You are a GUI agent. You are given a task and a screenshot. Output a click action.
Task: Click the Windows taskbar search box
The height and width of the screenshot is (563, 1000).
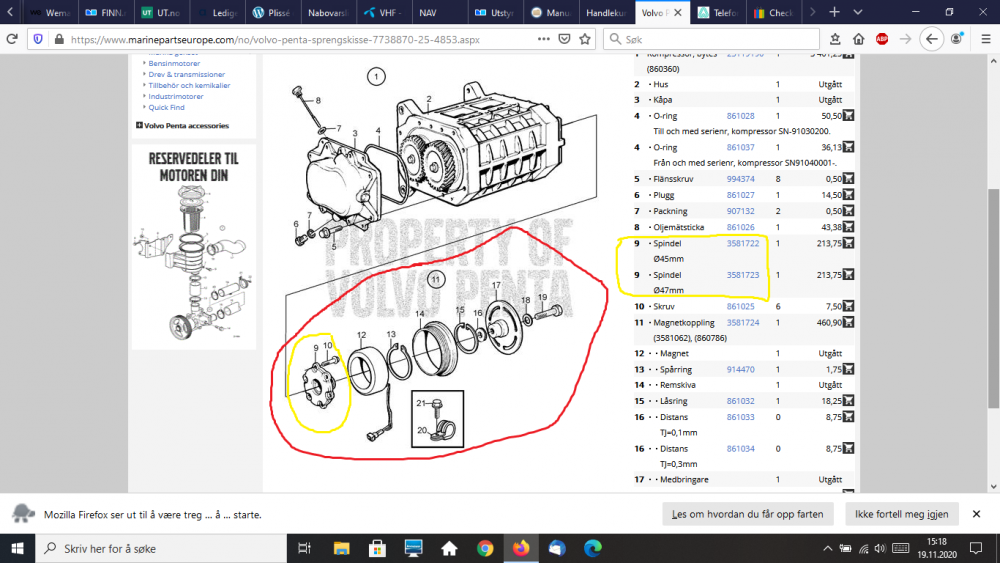point(161,548)
